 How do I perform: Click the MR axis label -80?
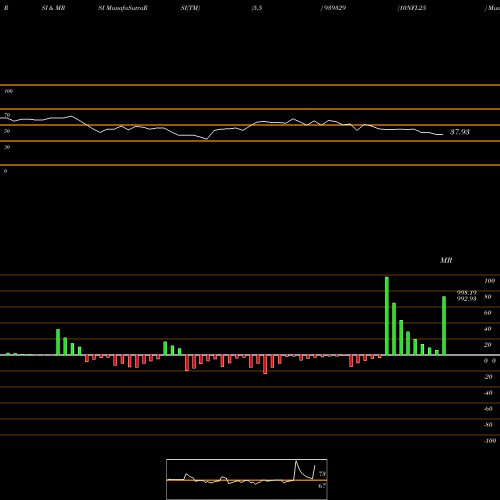tap(488, 425)
